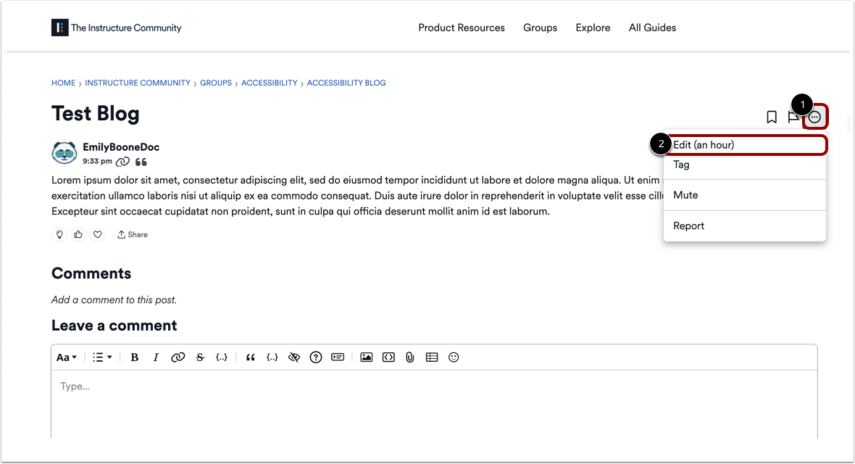Open Groups in the top navigation
Image resolution: width=855 pixels, height=464 pixels.
[x=540, y=28]
